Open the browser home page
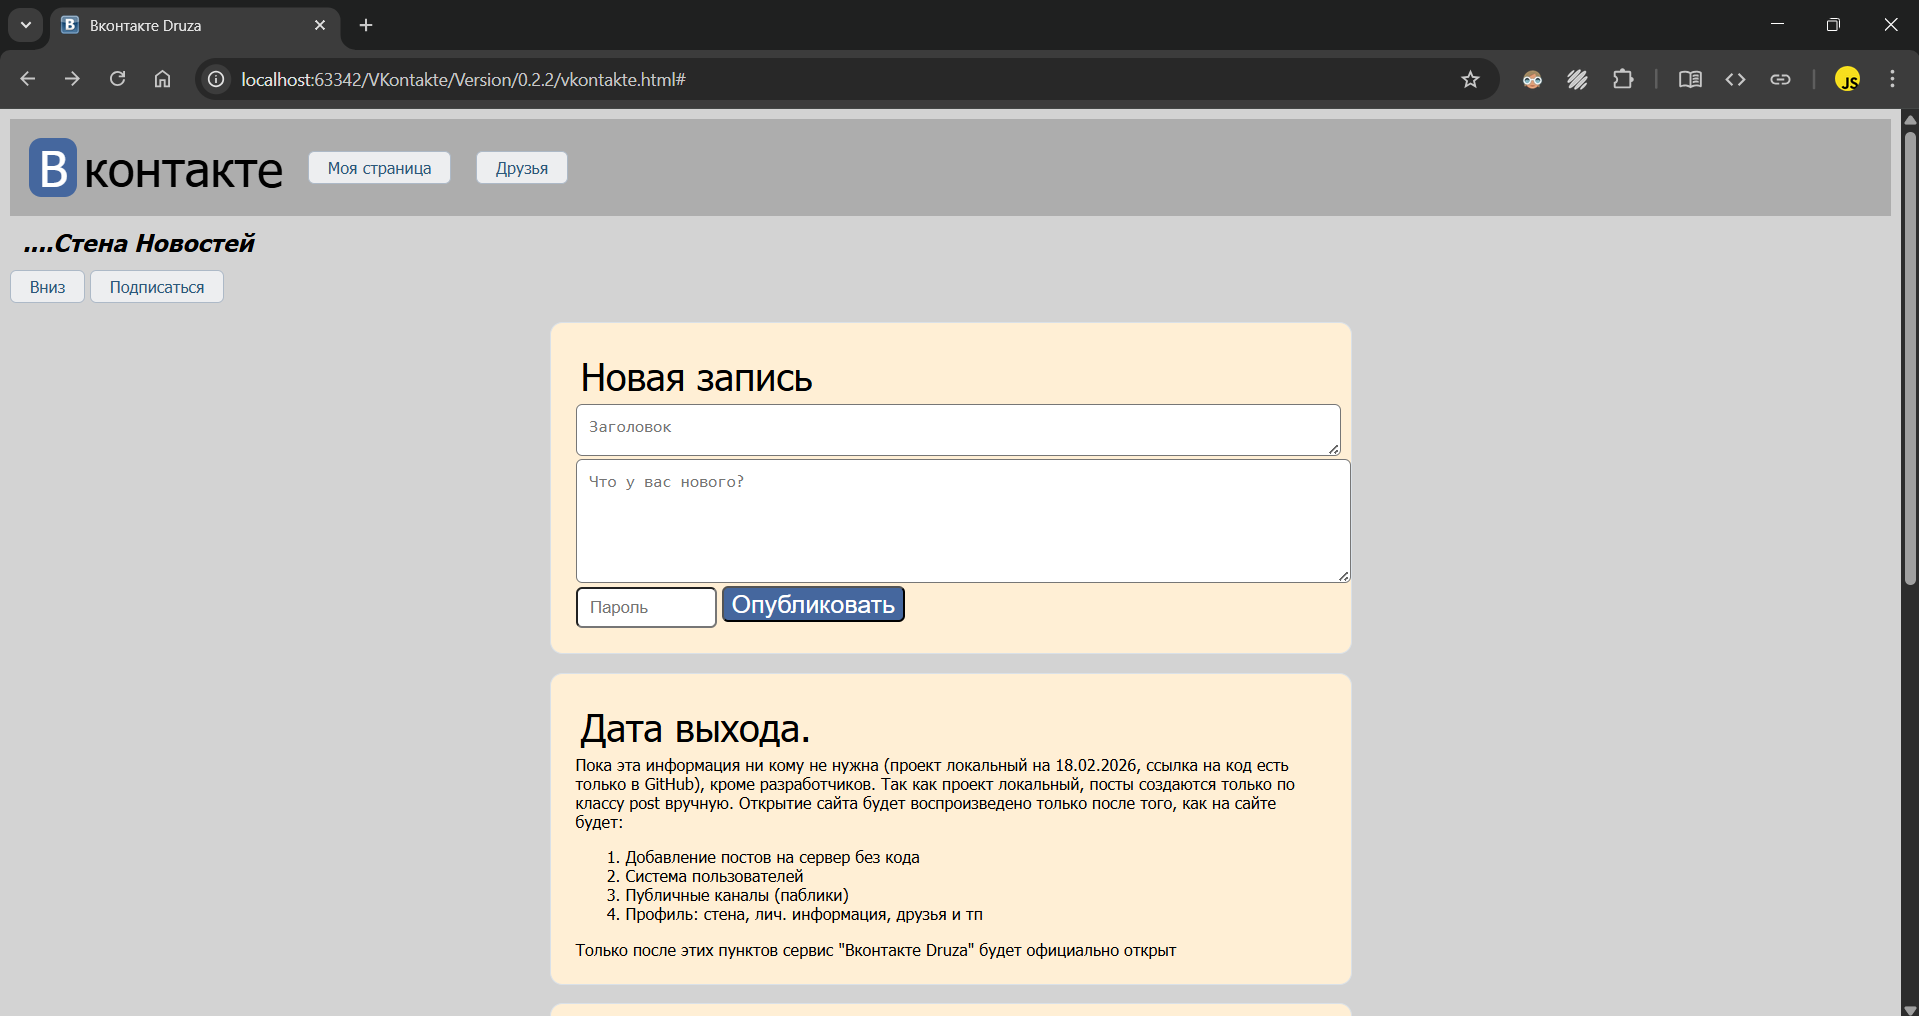Image resolution: width=1919 pixels, height=1016 pixels. point(162,79)
